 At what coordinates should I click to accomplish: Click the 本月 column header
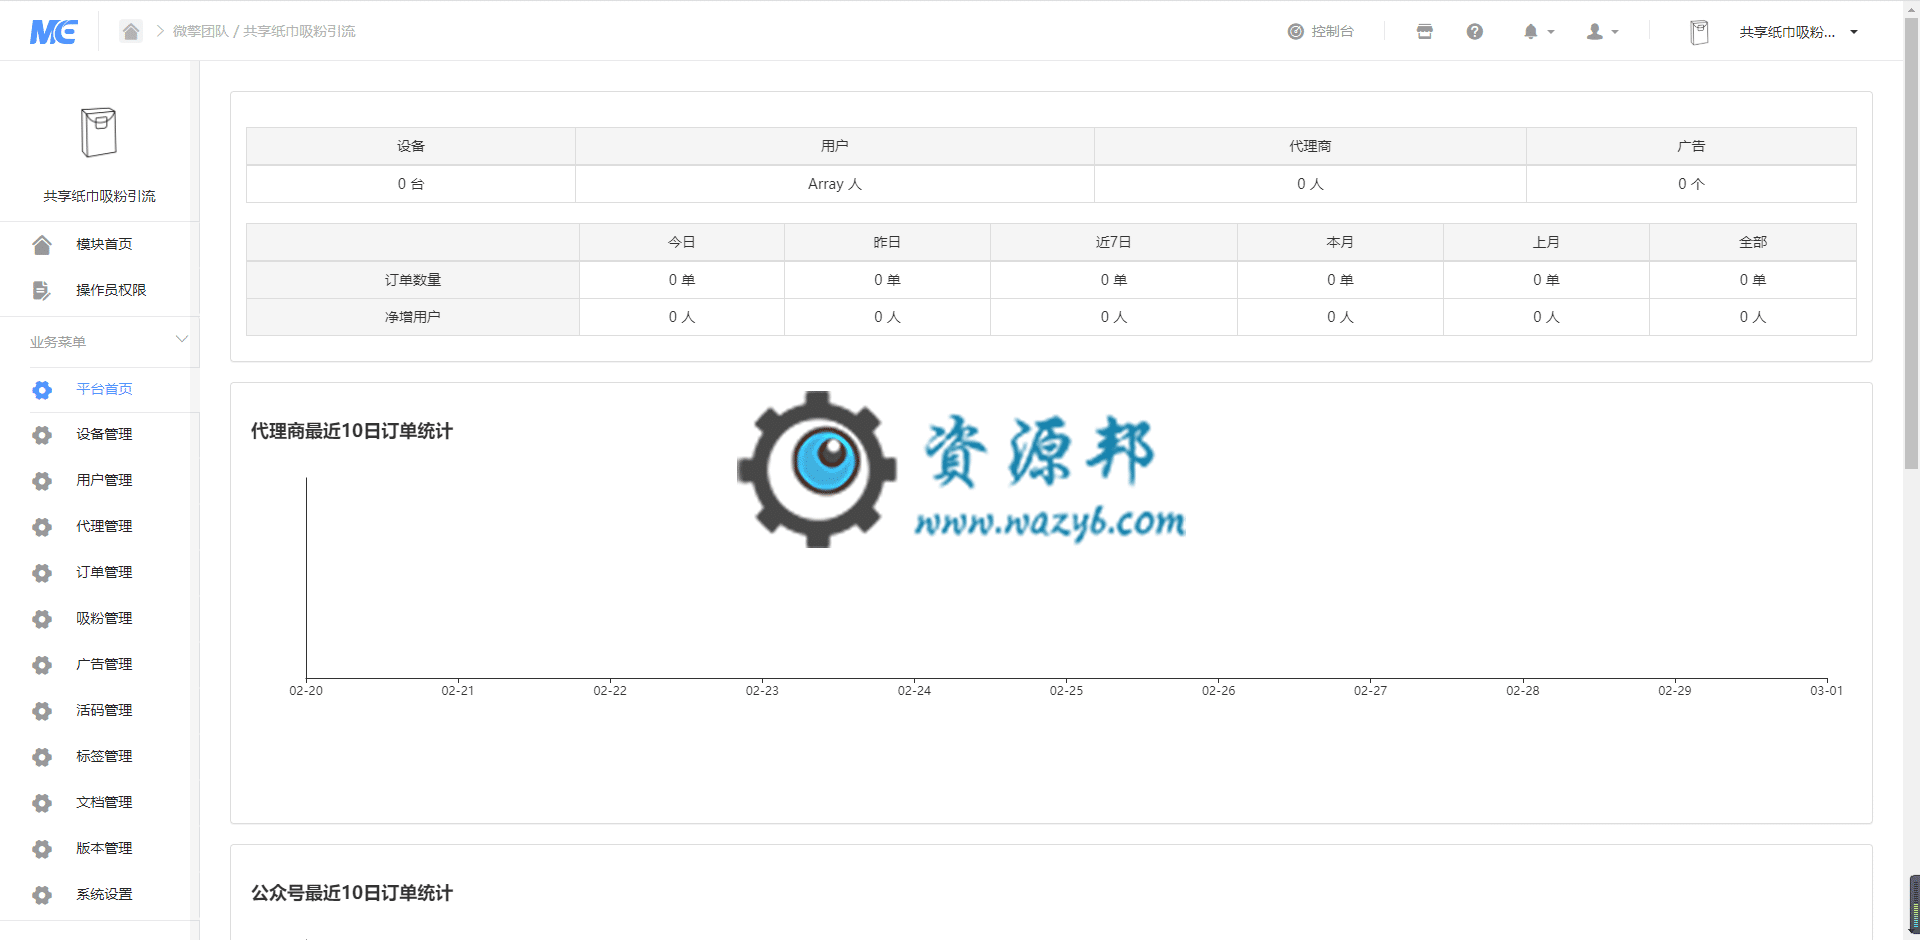click(x=1340, y=242)
